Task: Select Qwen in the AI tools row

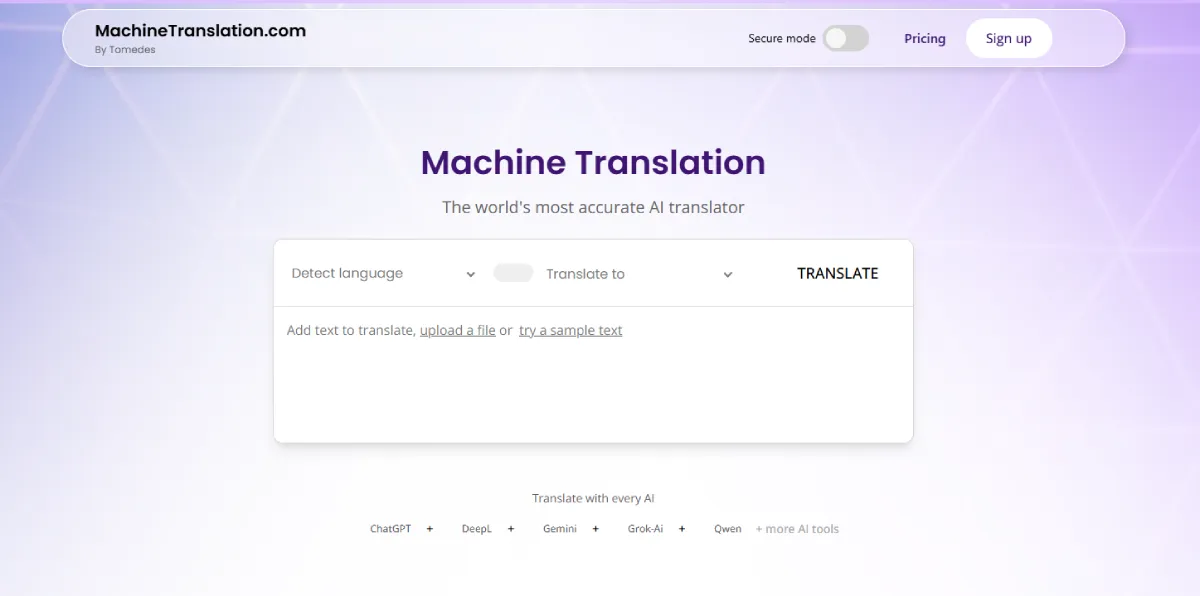Action: click(x=727, y=529)
